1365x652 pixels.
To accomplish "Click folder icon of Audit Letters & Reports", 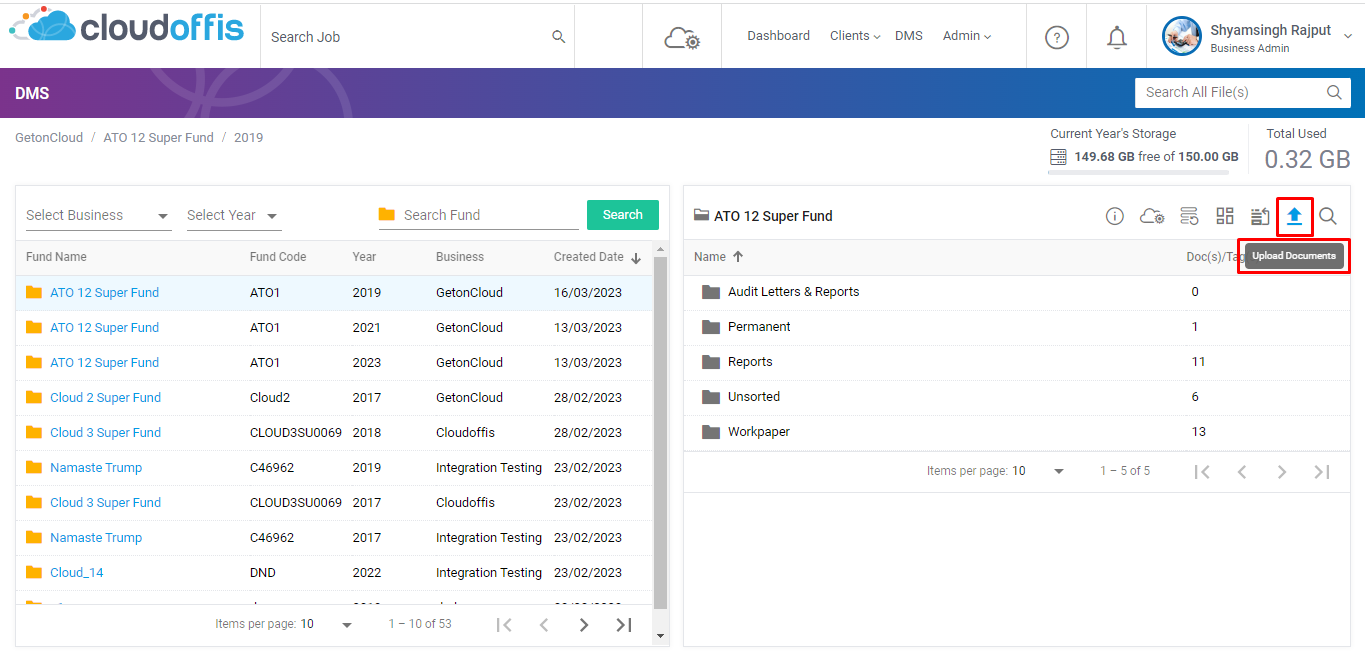I will coord(711,292).
